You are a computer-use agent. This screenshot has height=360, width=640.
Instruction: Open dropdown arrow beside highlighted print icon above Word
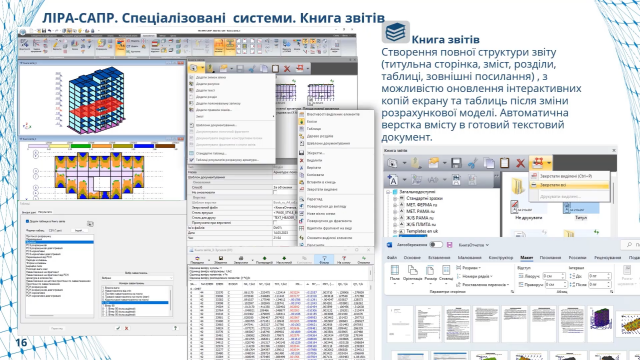coord(549,163)
